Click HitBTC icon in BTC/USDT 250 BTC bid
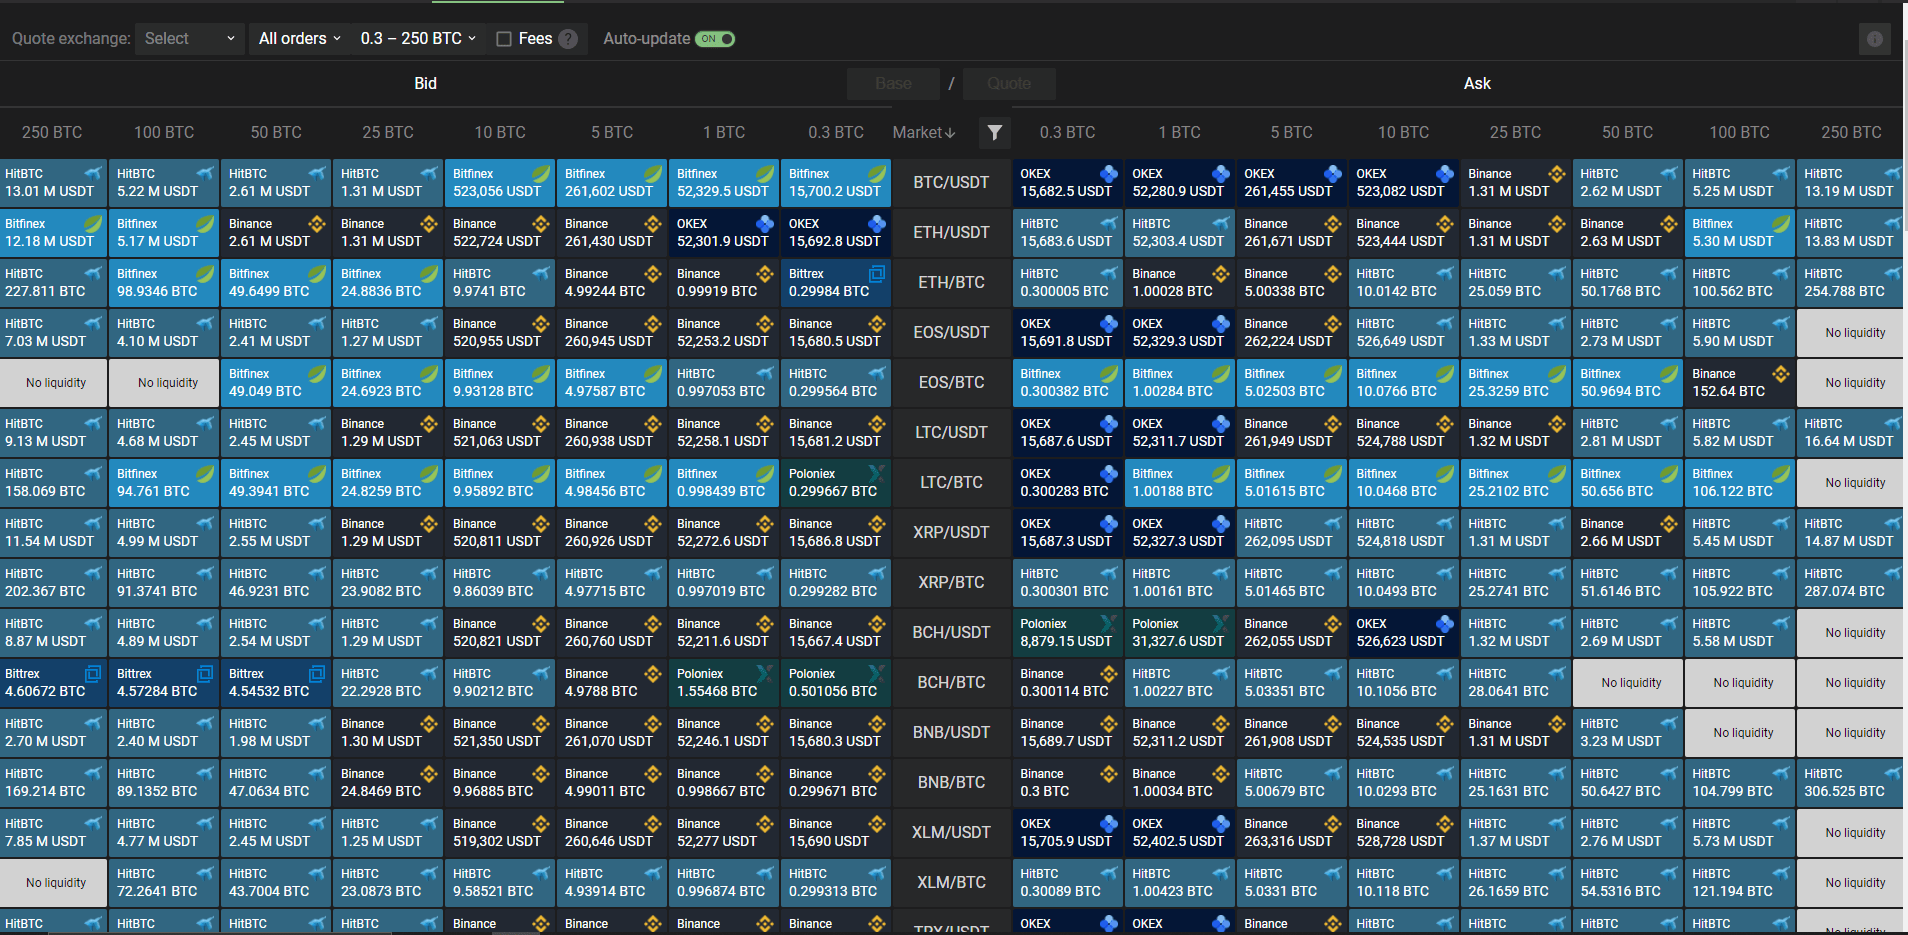This screenshot has width=1908, height=935. point(93,174)
